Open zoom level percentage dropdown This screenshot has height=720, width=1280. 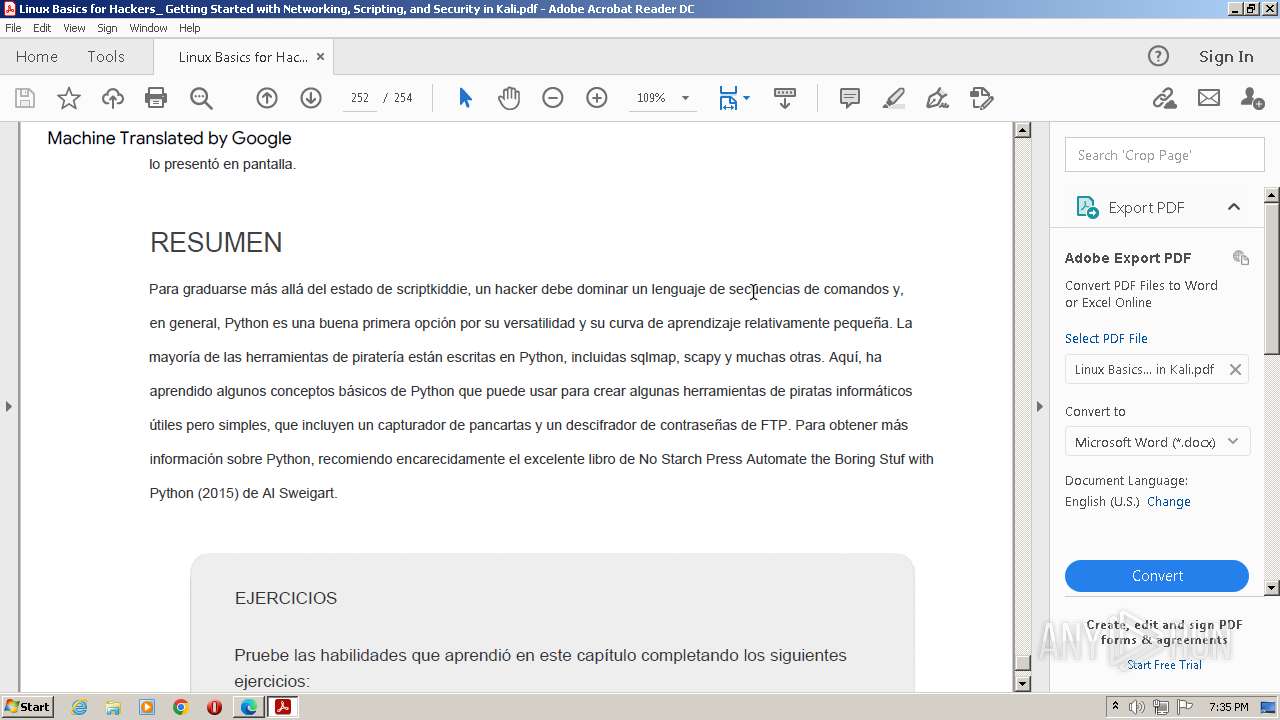(x=685, y=98)
